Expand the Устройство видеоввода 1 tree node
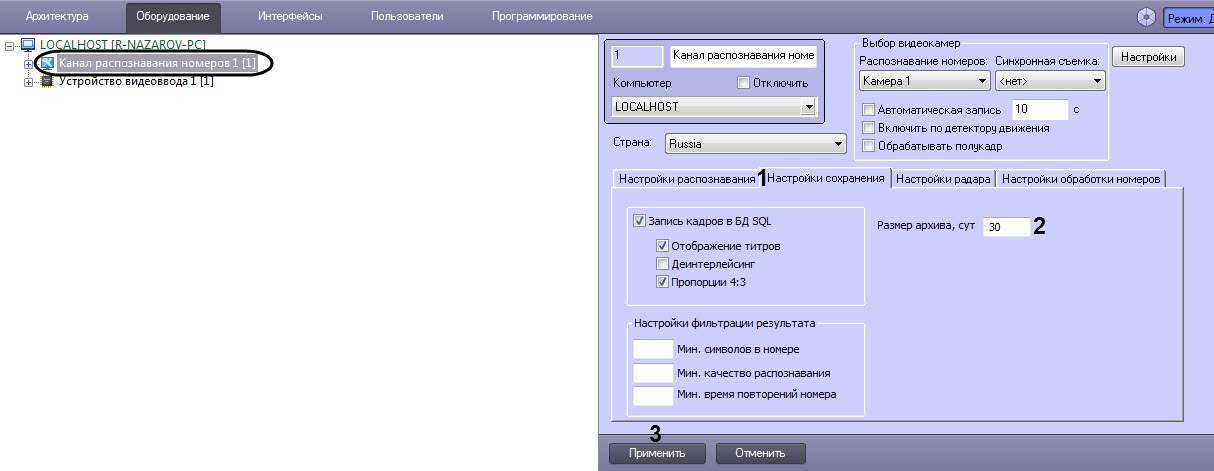 pos(28,82)
